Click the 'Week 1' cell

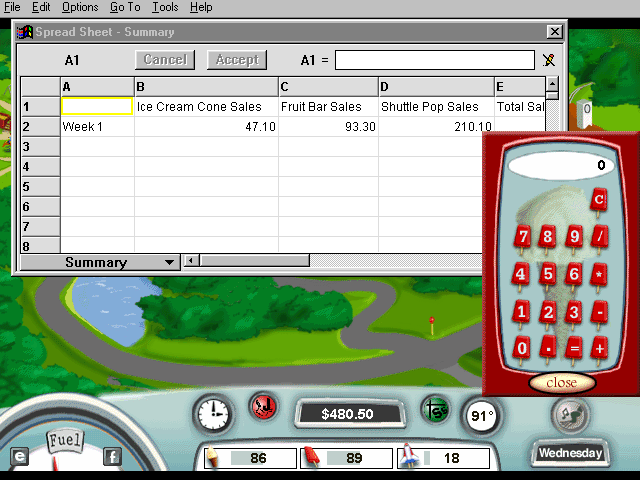pyautogui.click(x=97, y=127)
